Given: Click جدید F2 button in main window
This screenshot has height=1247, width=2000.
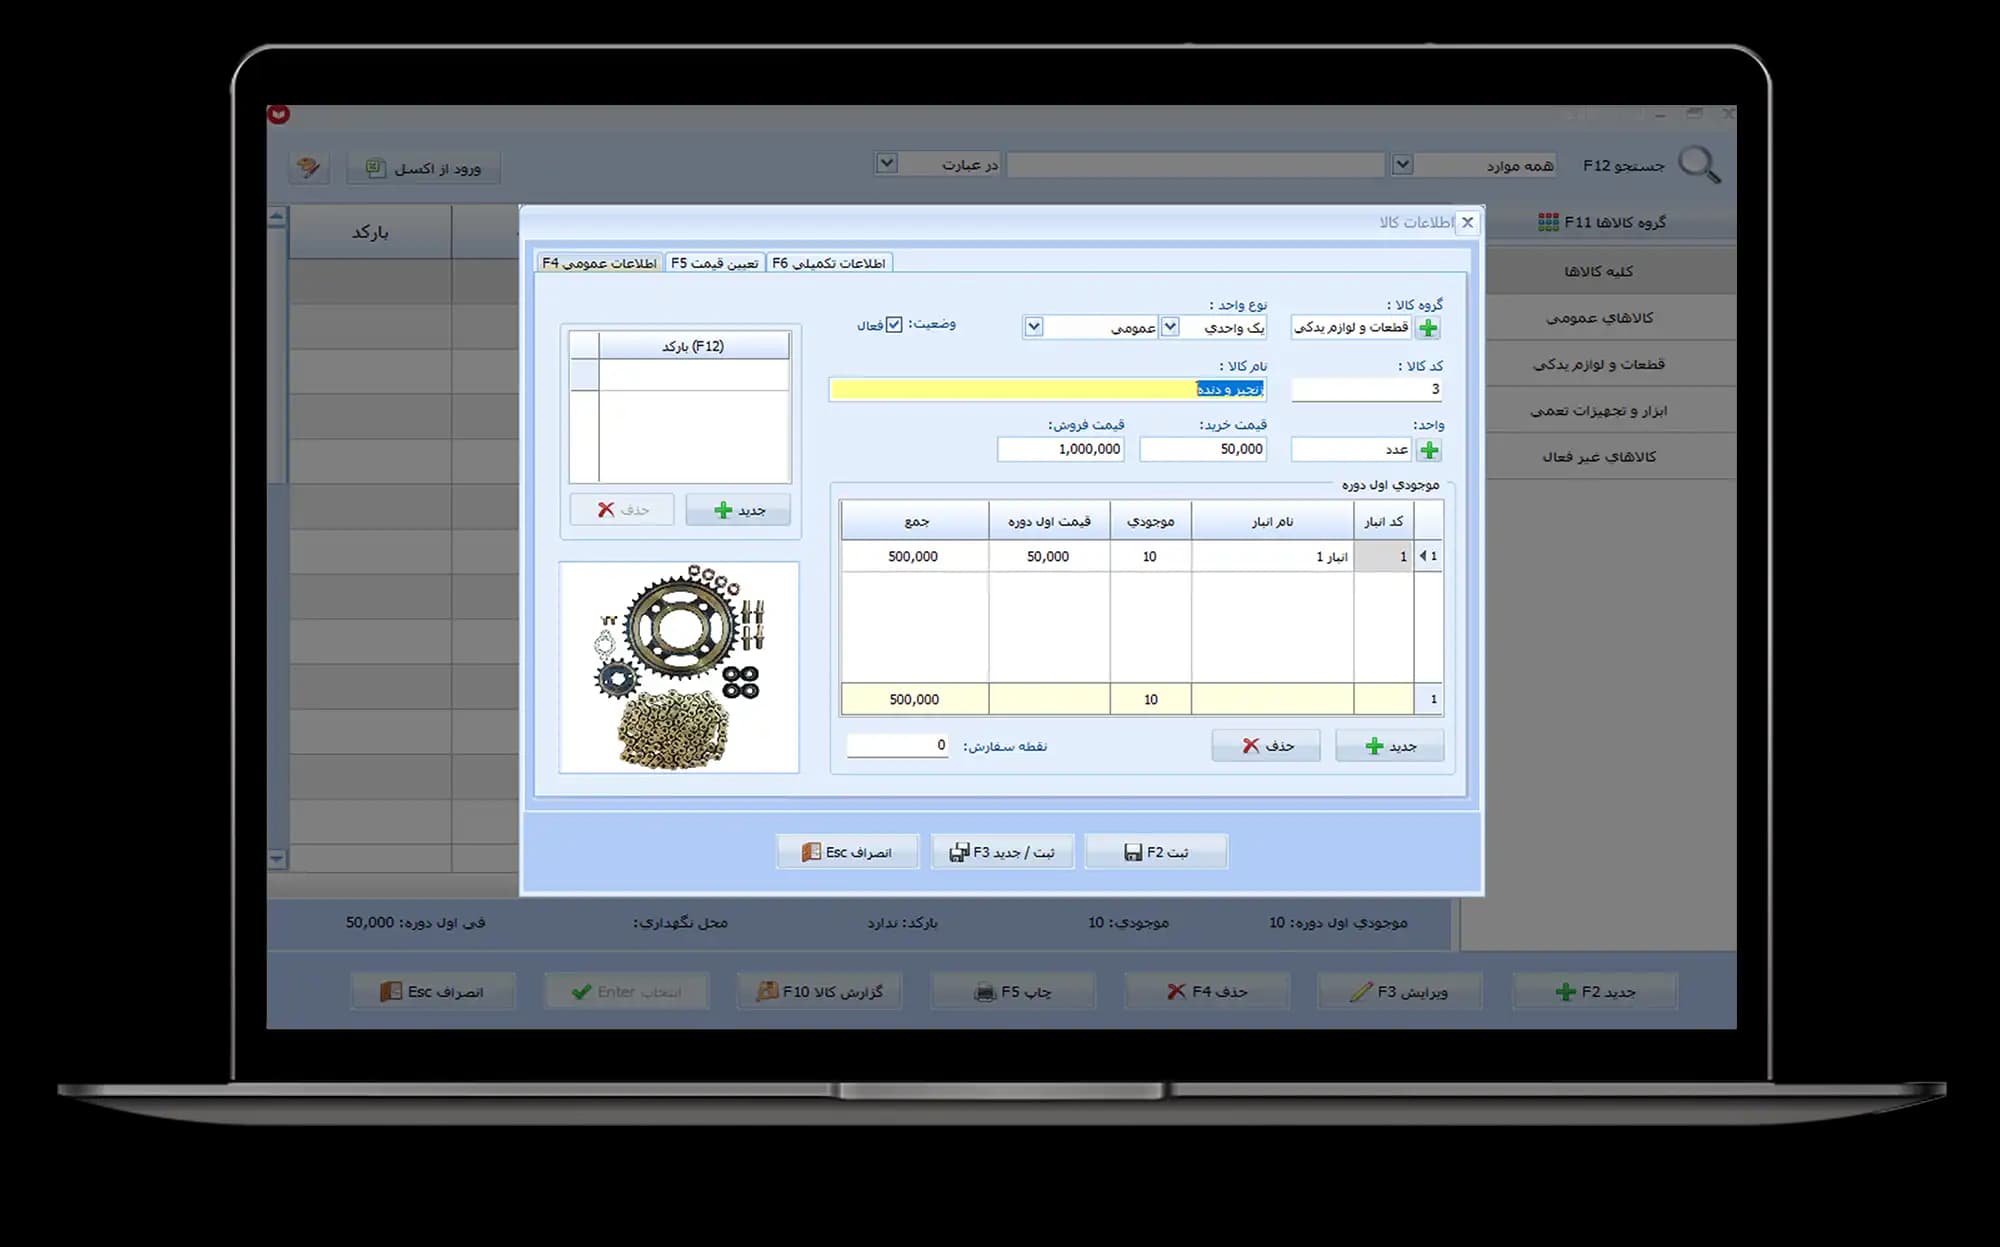Looking at the screenshot, I should pyautogui.click(x=1596, y=992).
